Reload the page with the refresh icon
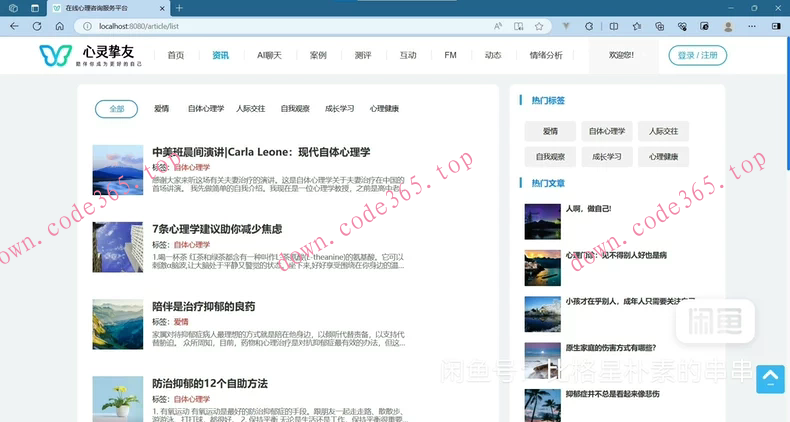Viewport: 790px width, 422px height. click(37, 26)
